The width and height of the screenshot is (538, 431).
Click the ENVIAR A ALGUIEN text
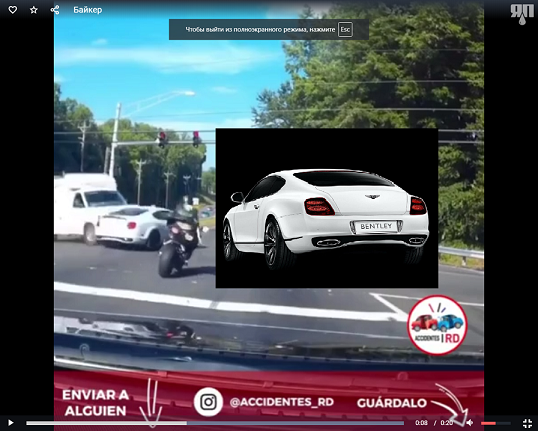click(x=96, y=403)
